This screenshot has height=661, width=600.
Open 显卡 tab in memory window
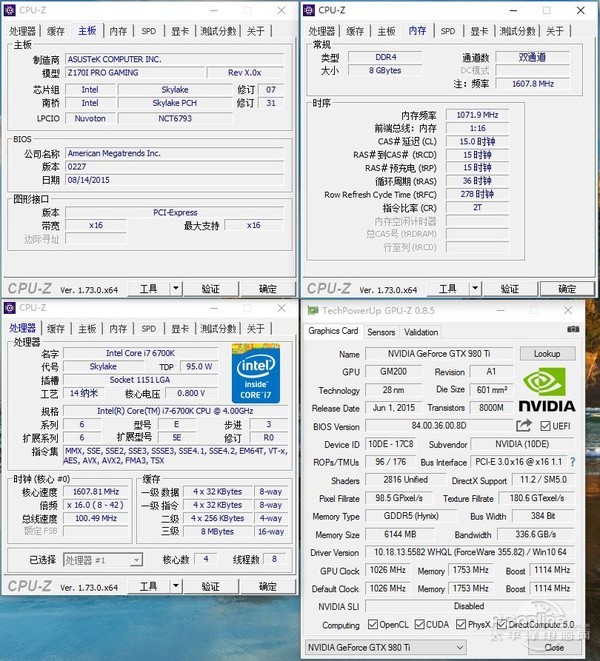479,31
